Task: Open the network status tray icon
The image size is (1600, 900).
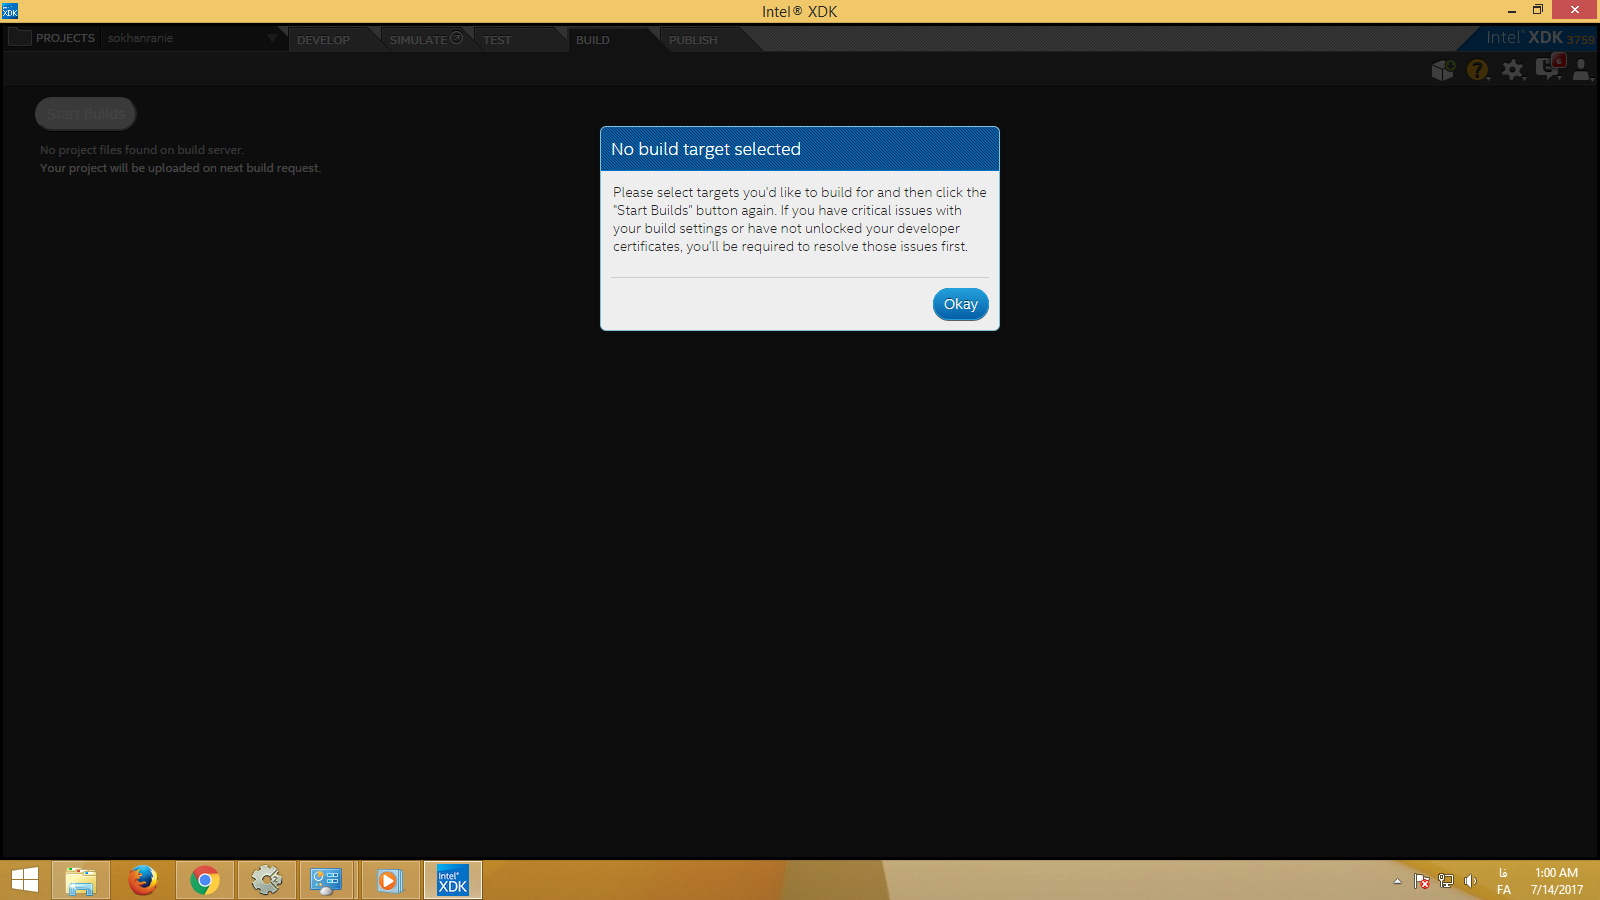Action: point(1446,881)
